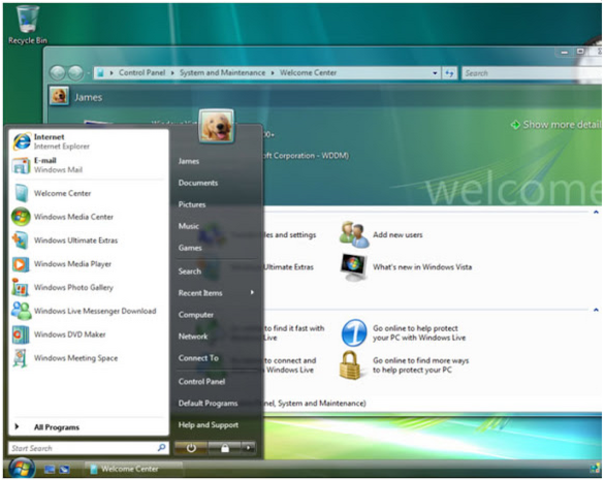Click James user picture in Welcome Center header

(x=59, y=96)
